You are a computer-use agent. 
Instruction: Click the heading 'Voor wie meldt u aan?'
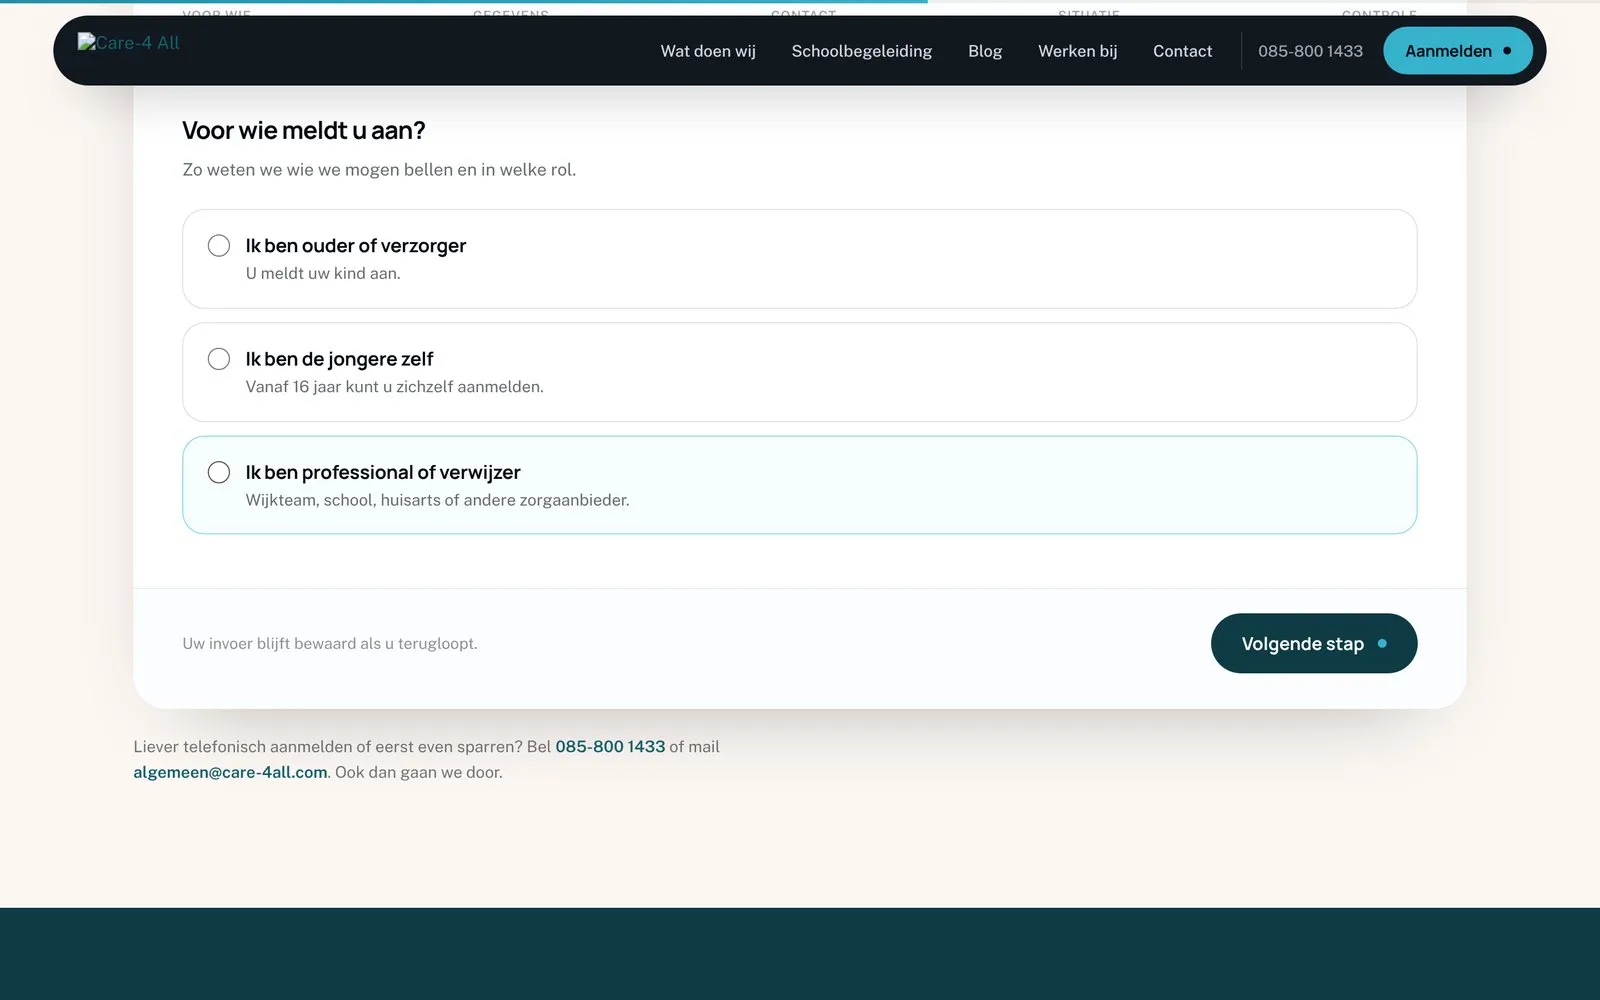coord(304,131)
